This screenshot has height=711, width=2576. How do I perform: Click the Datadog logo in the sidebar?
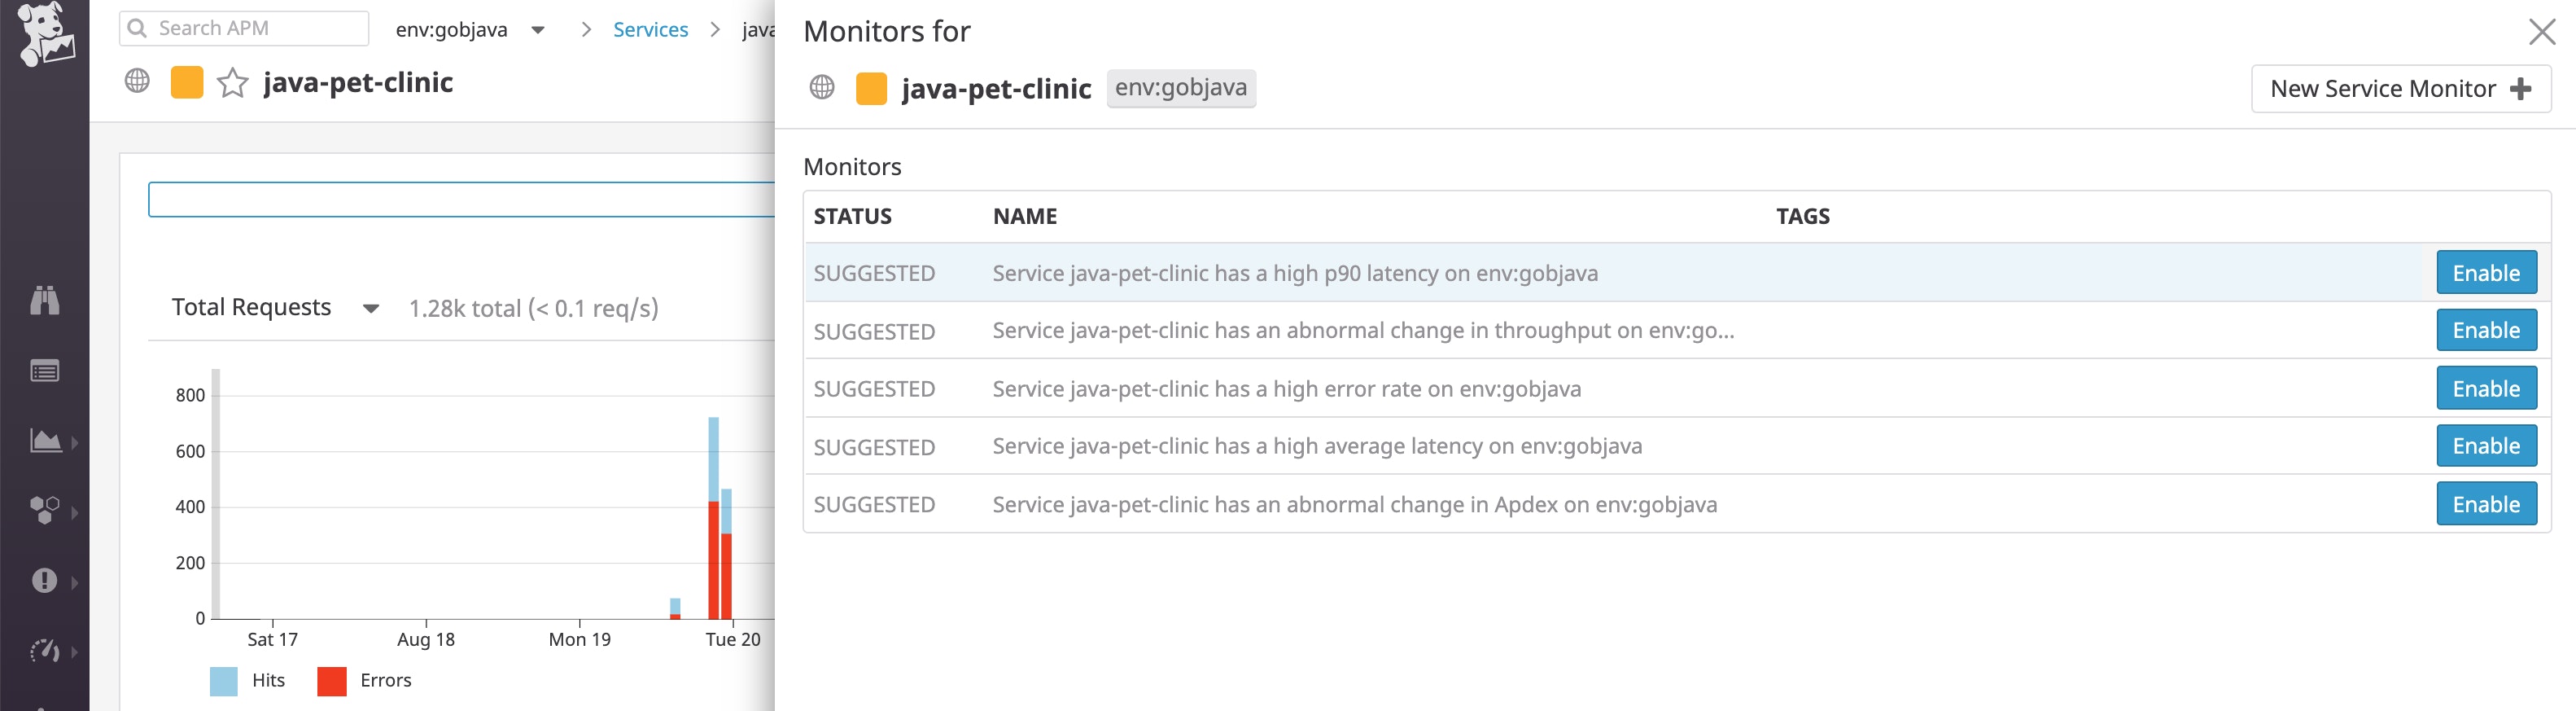click(45, 34)
